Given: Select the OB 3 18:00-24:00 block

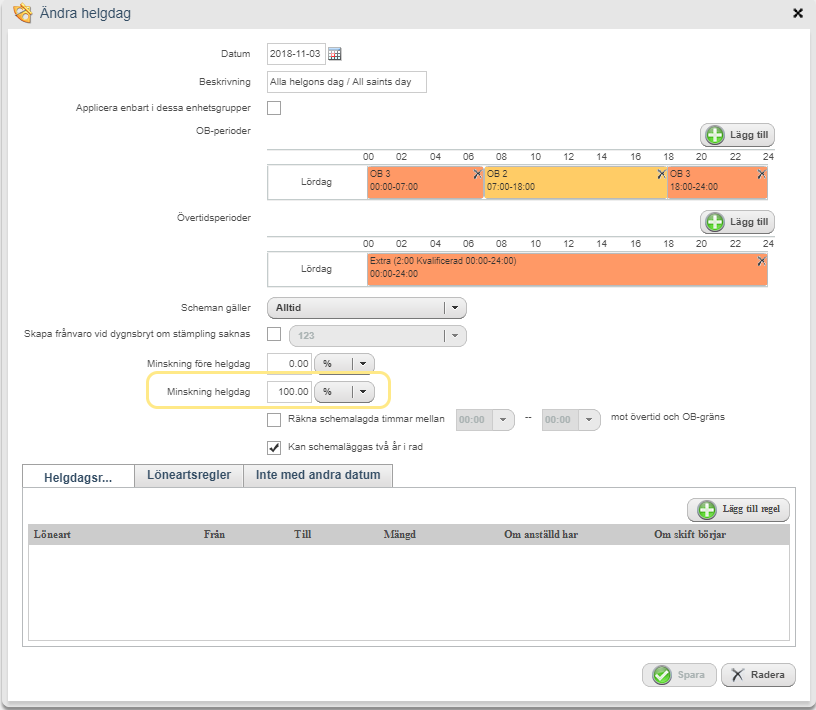Looking at the screenshot, I should (x=717, y=182).
